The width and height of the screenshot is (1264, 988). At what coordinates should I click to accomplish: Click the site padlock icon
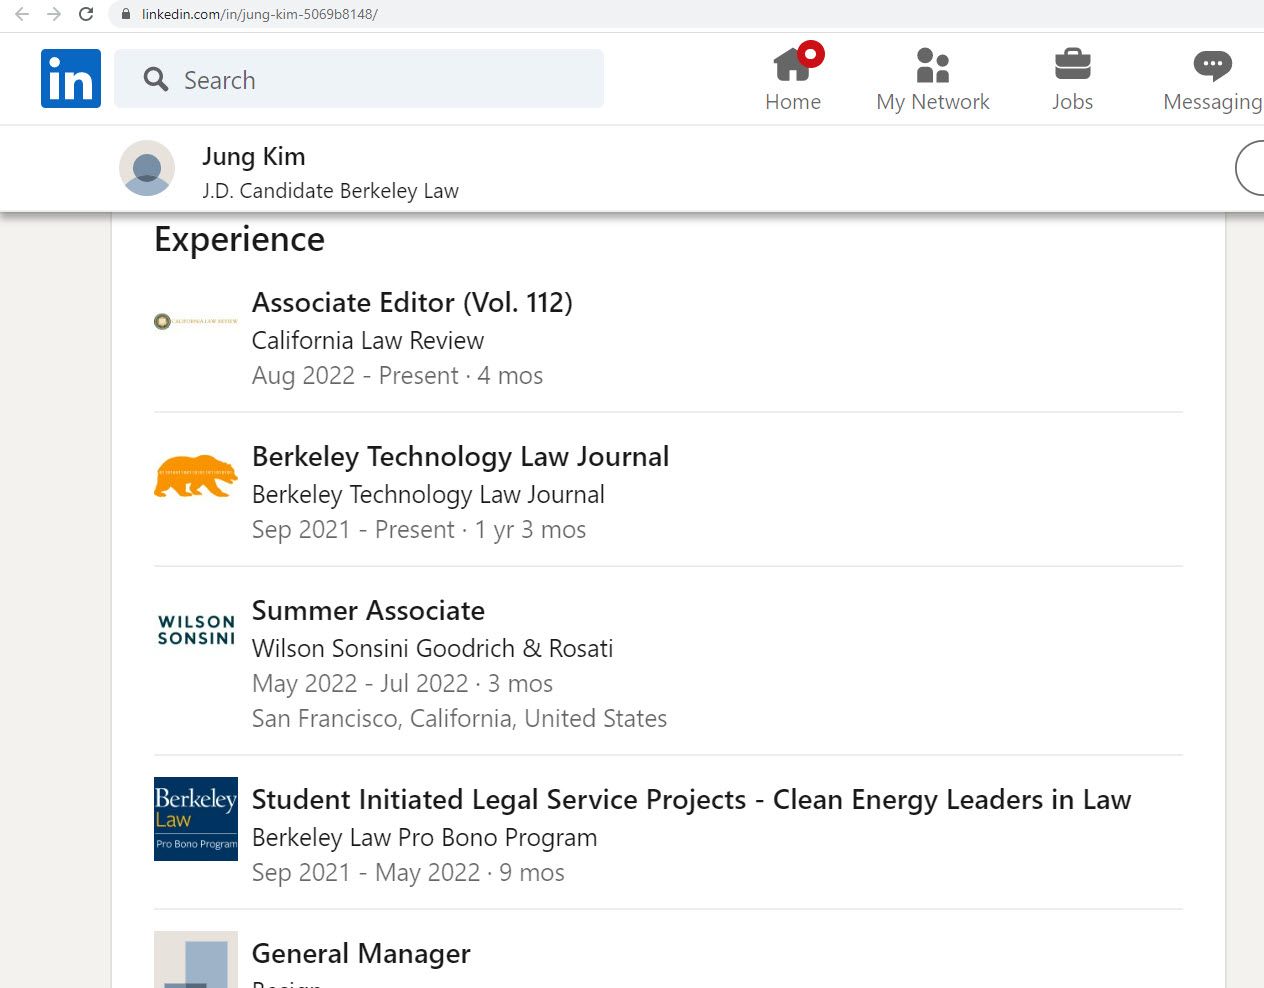[126, 14]
